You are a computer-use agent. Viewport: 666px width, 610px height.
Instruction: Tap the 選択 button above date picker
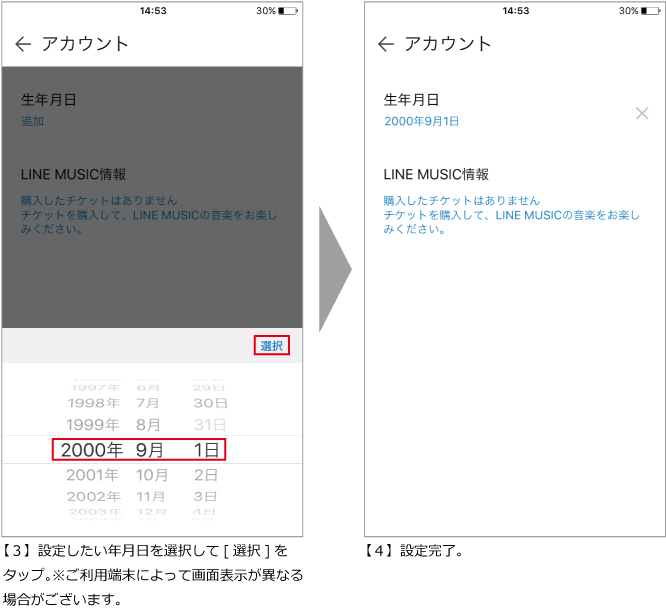[x=271, y=345]
